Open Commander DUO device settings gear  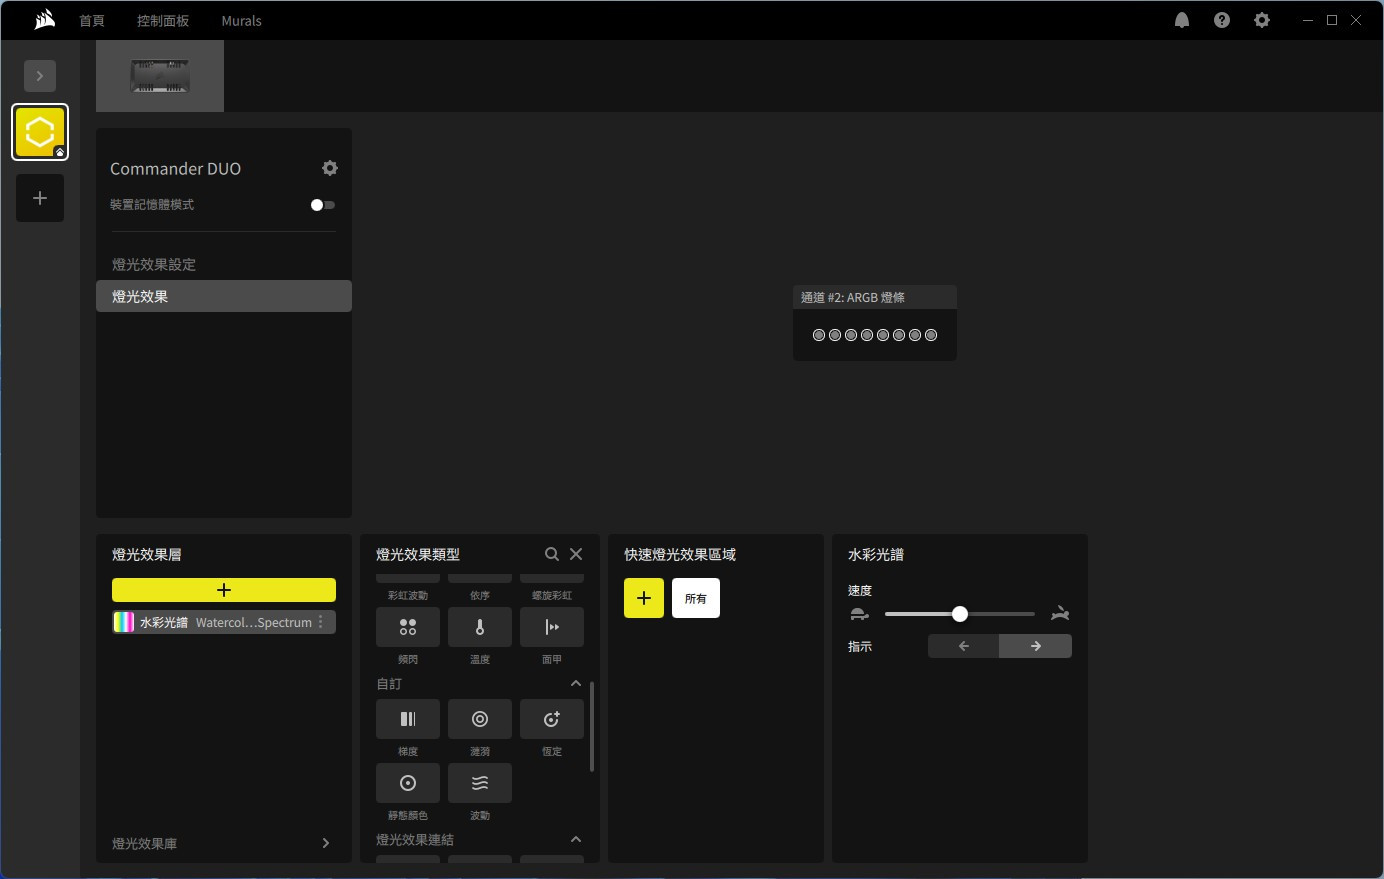(330, 168)
